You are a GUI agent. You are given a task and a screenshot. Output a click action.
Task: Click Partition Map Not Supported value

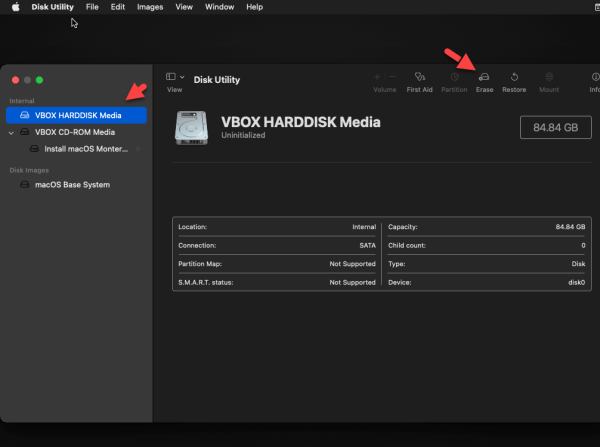[x=352, y=264]
